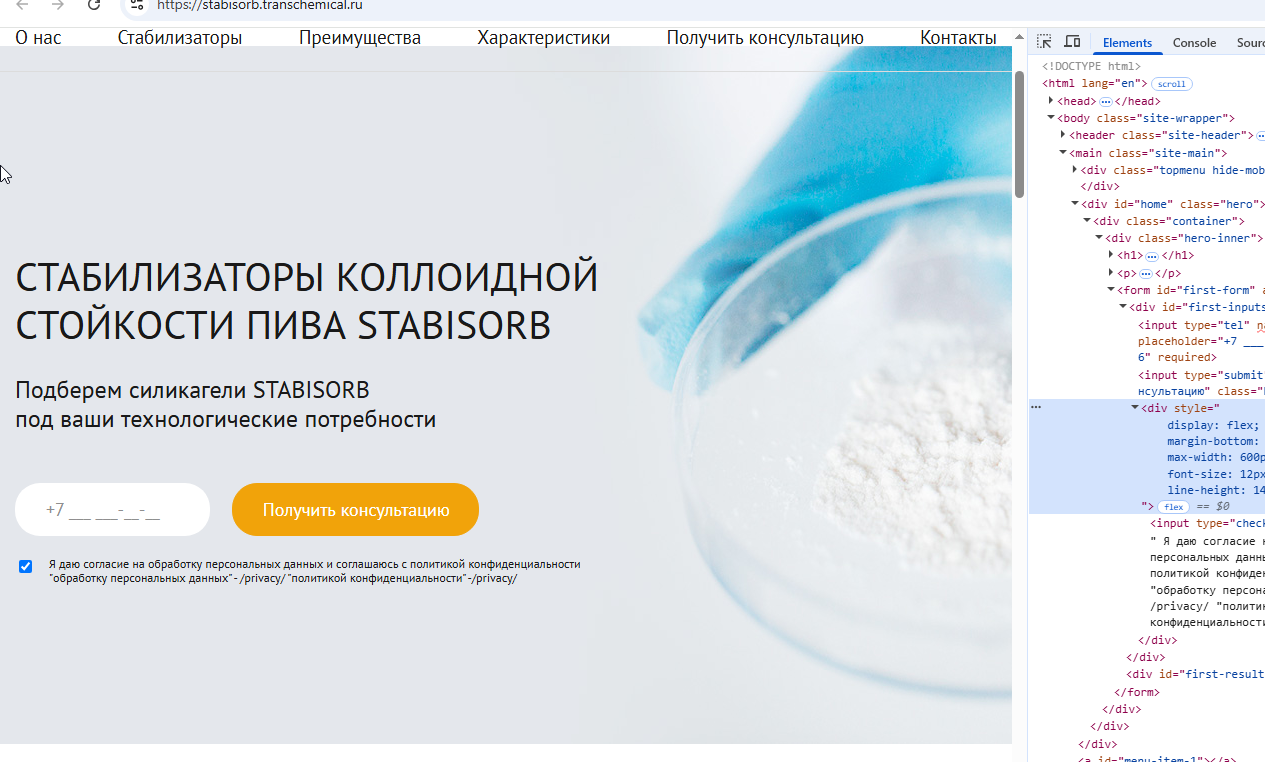The height and width of the screenshot is (762, 1265).
Task: Expand the head element in DOM tree
Action: 1051,101
